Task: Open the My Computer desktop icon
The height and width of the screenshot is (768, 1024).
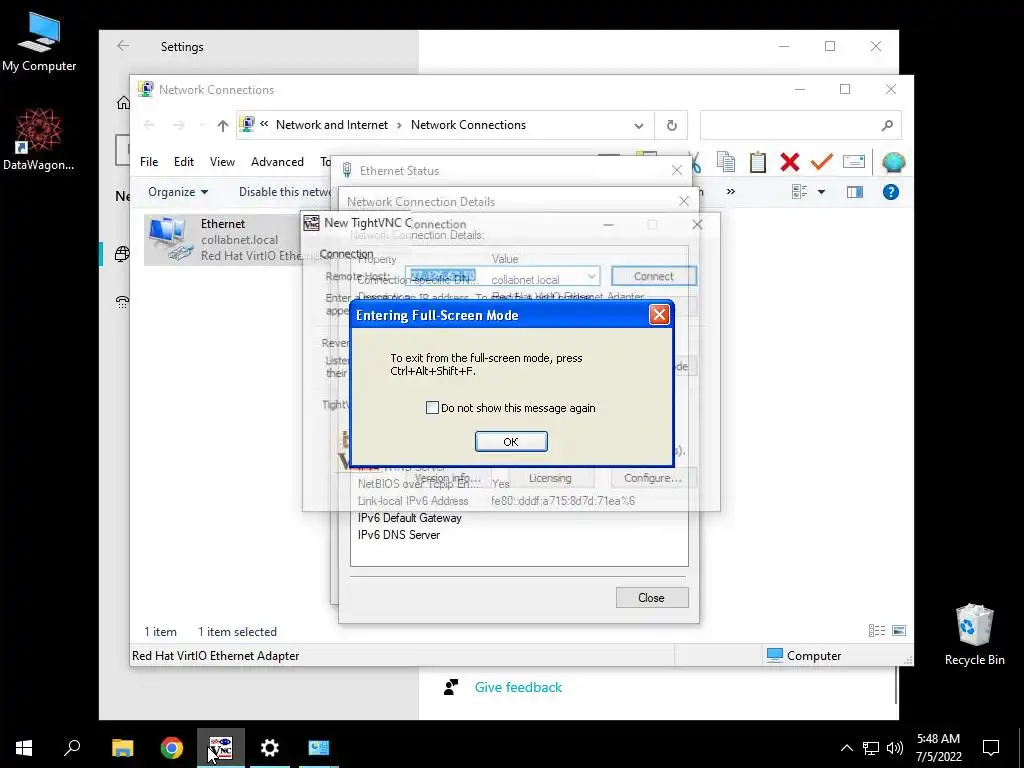Action: (x=39, y=42)
